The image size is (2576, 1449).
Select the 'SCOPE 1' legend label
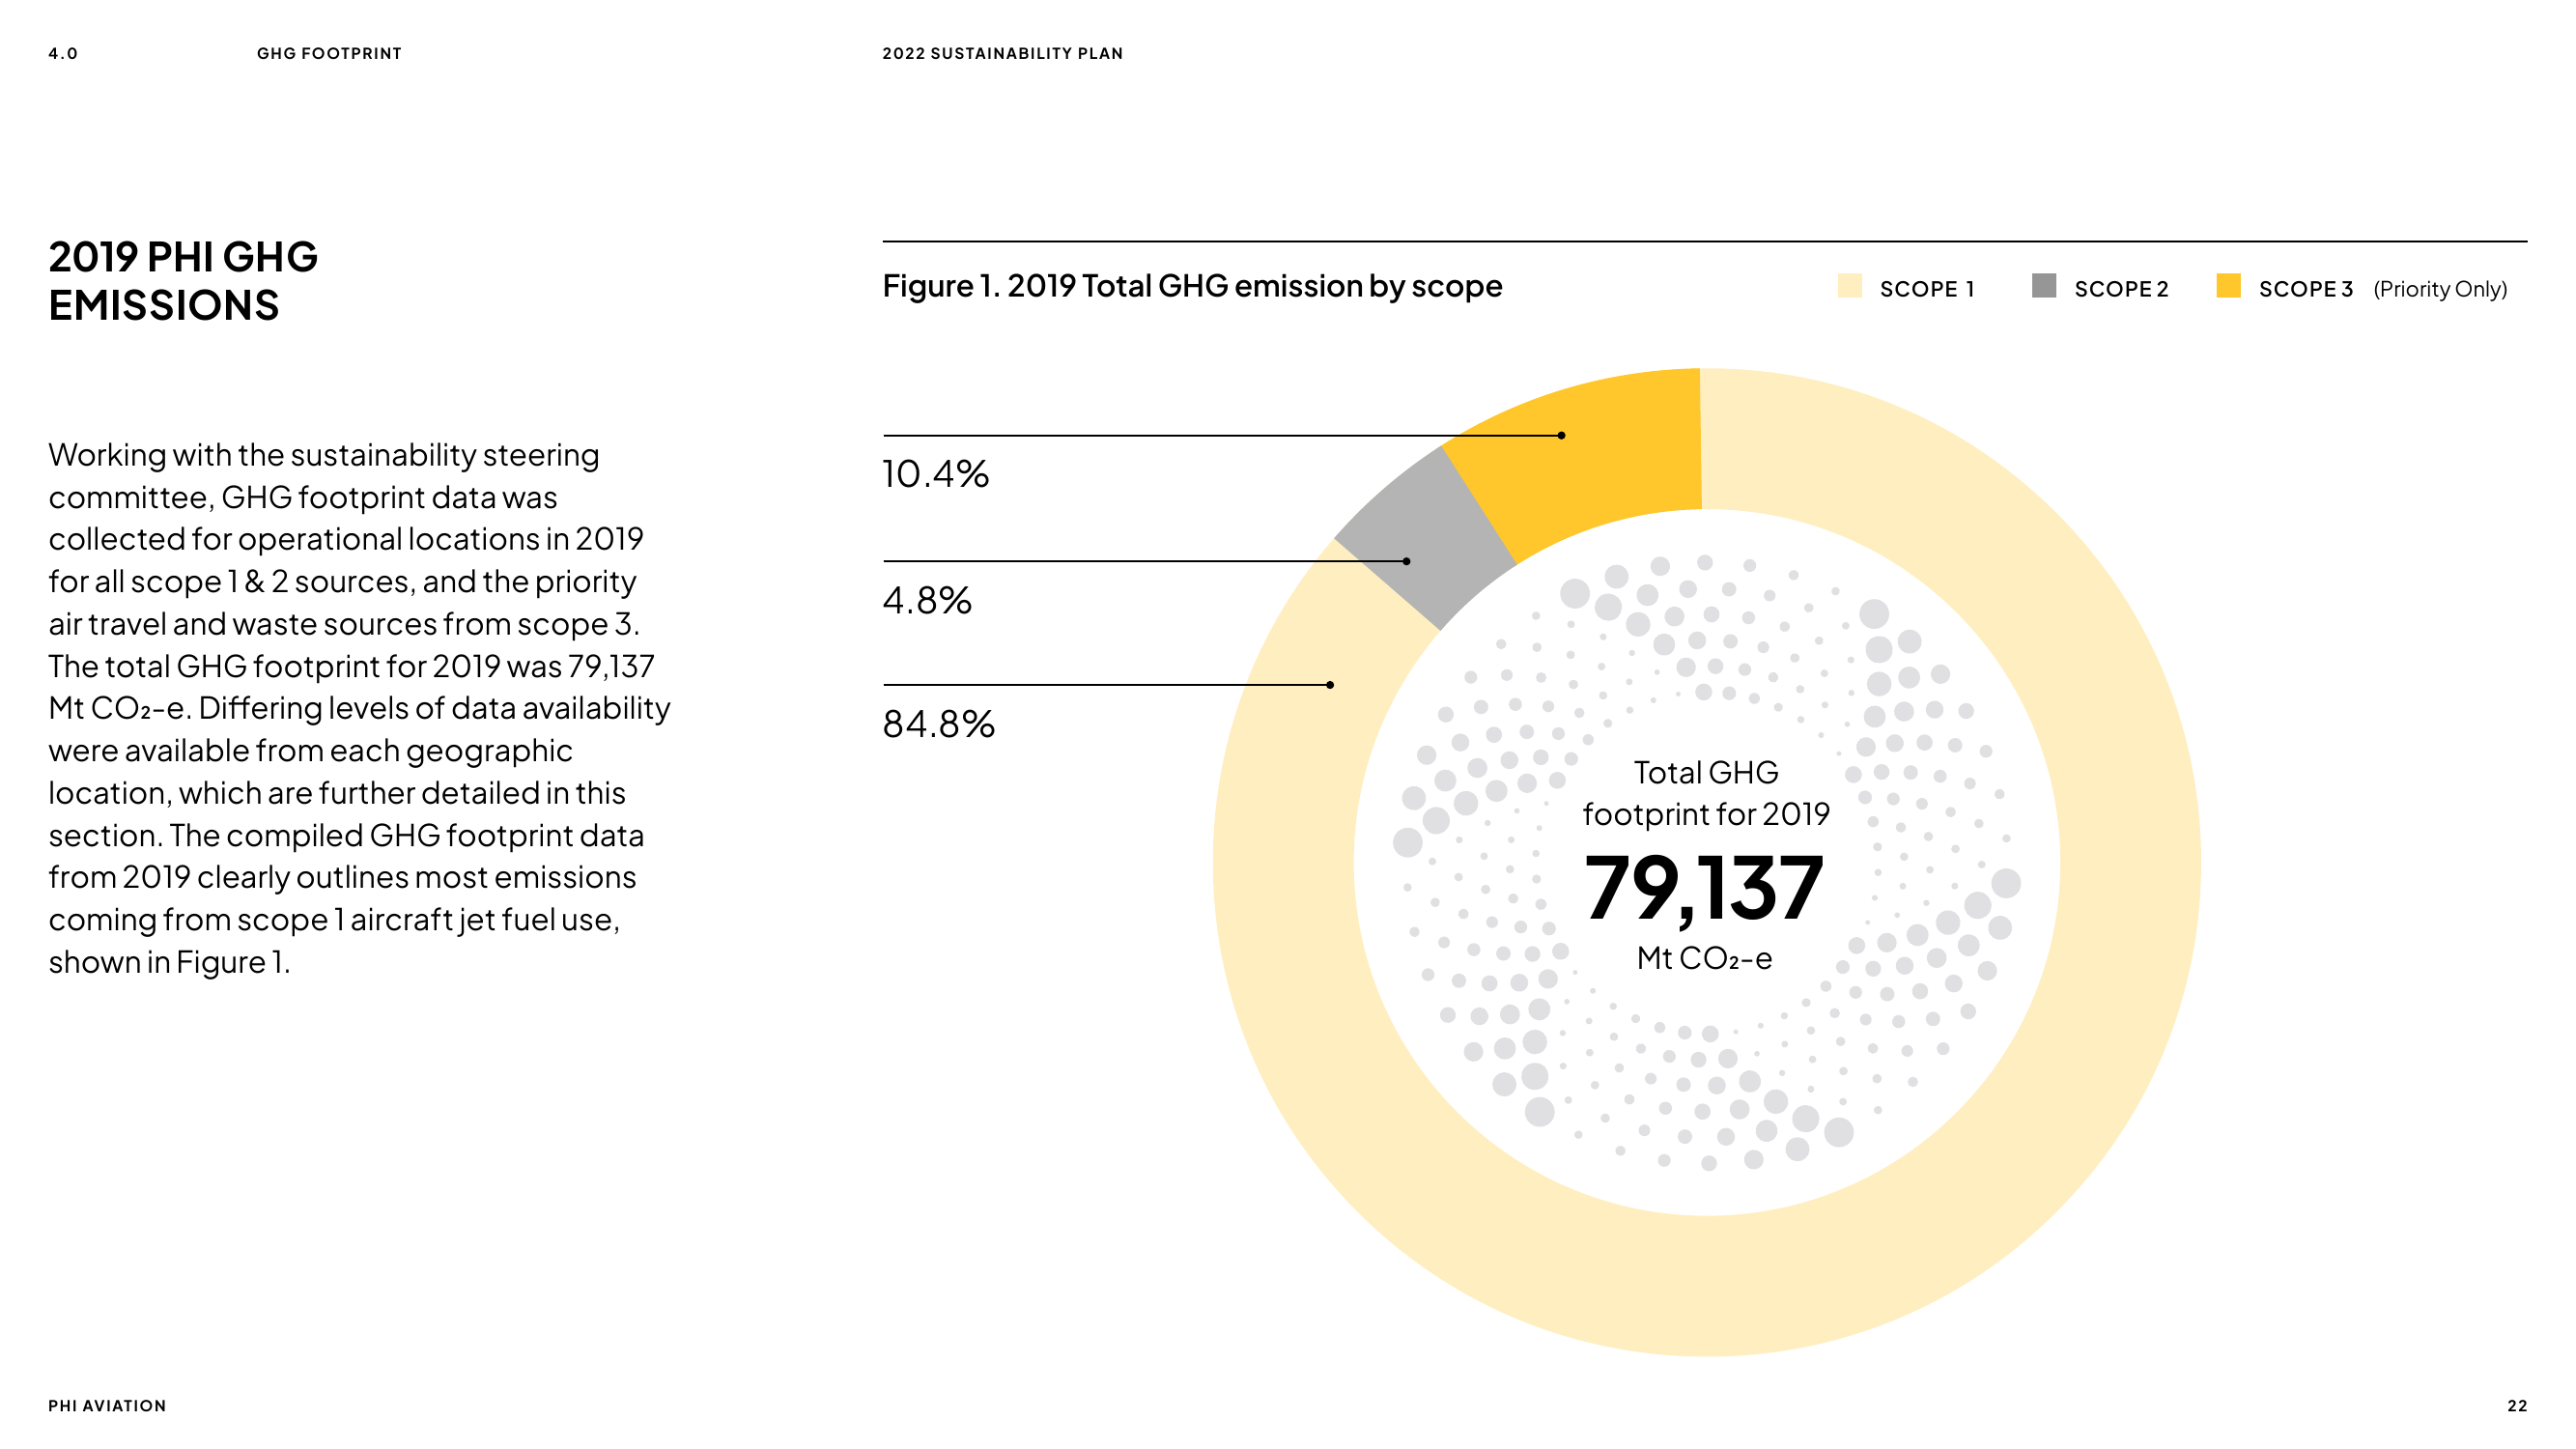tap(1927, 289)
